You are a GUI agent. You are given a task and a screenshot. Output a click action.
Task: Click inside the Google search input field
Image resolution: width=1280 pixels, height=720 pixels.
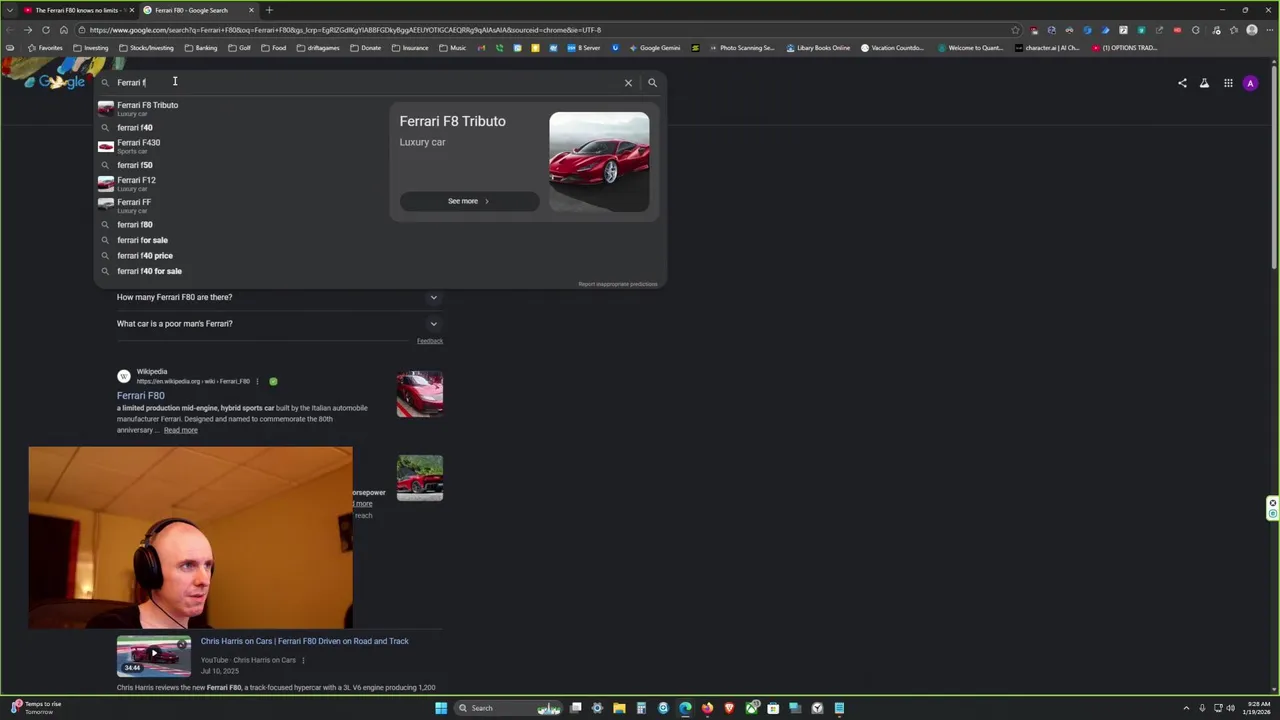click(x=365, y=83)
